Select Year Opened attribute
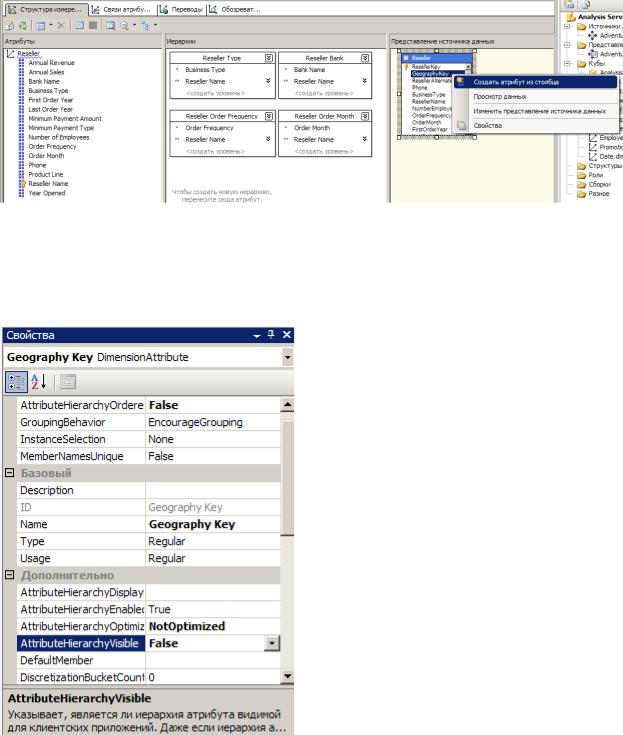 click(x=47, y=193)
